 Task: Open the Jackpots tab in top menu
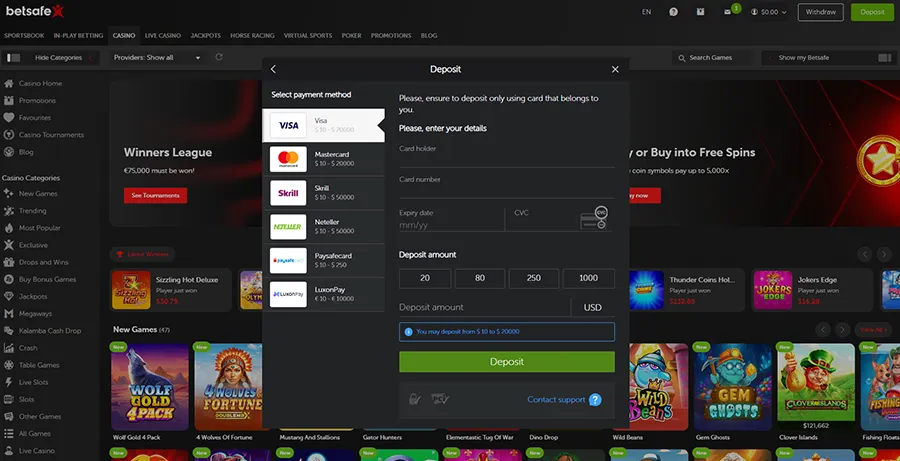click(205, 36)
